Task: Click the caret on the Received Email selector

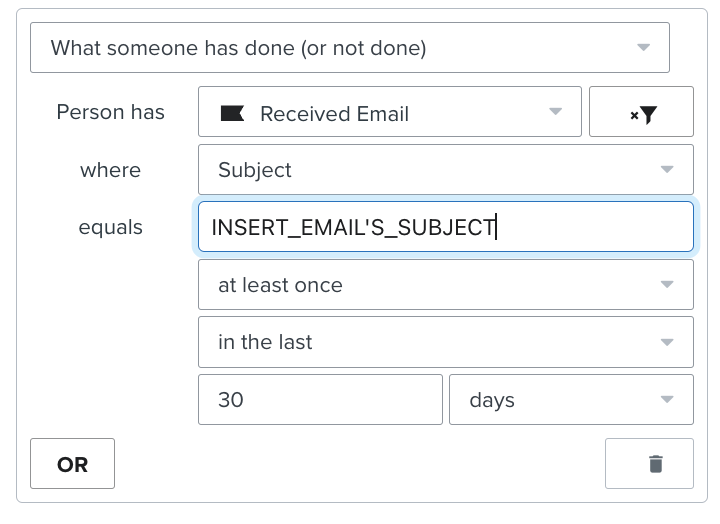Action: pyautogui.click(x=556, y=112)
